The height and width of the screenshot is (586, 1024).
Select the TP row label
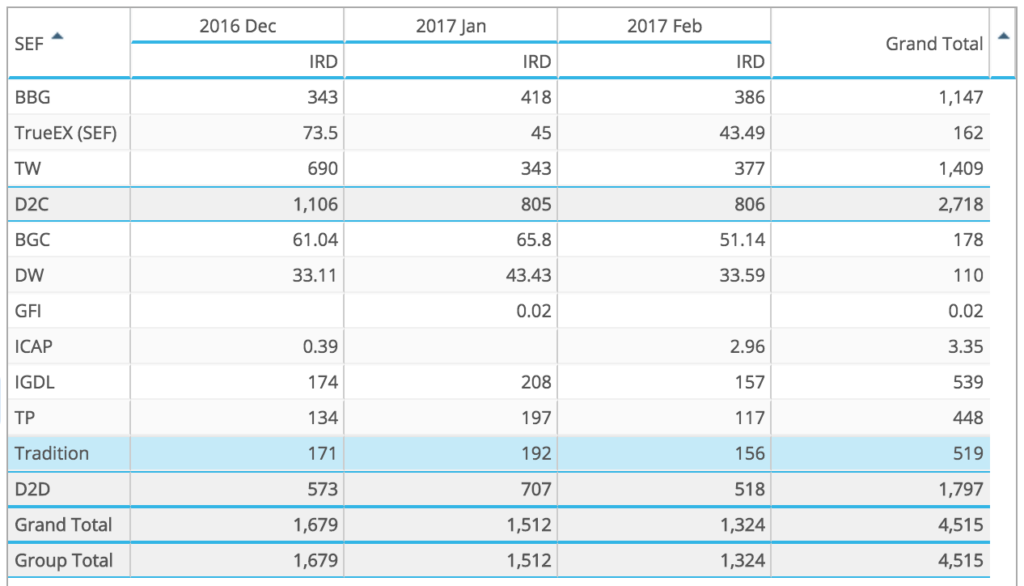point(25,418)
